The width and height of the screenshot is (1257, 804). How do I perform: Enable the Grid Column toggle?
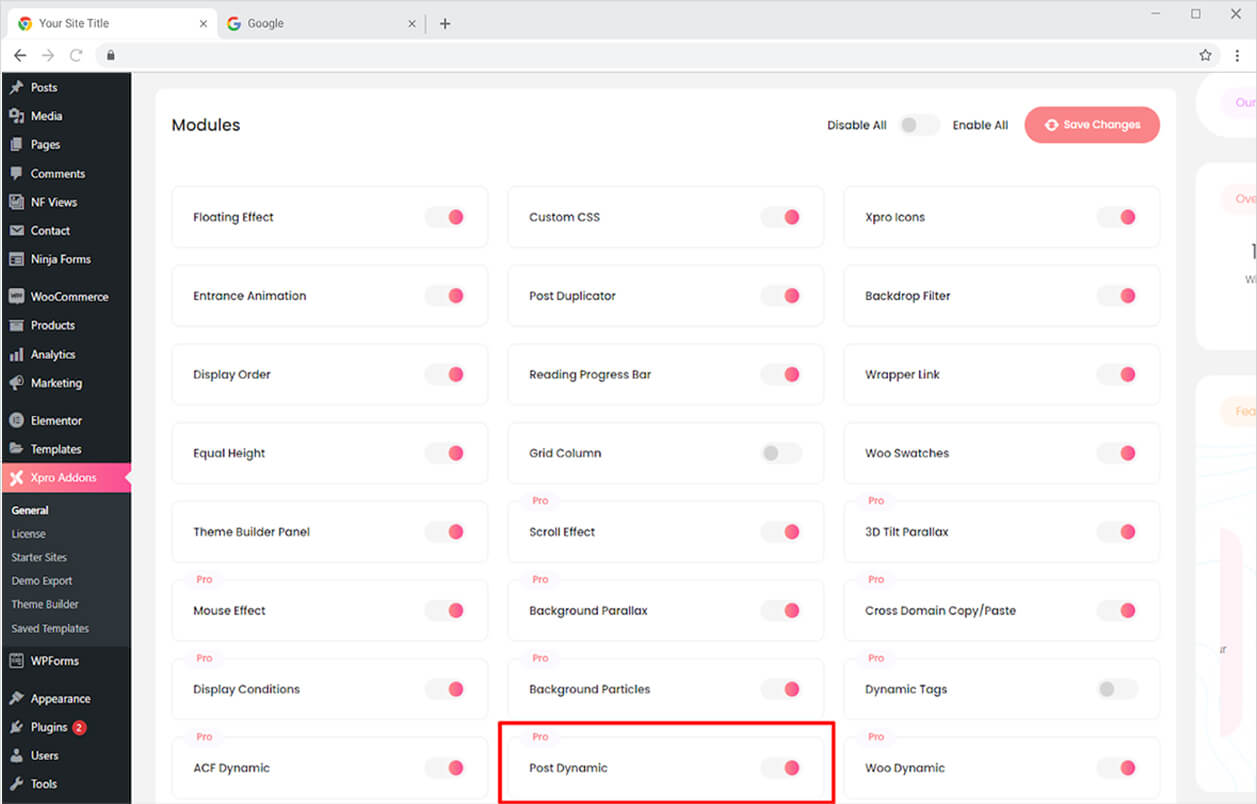point(781,453)
